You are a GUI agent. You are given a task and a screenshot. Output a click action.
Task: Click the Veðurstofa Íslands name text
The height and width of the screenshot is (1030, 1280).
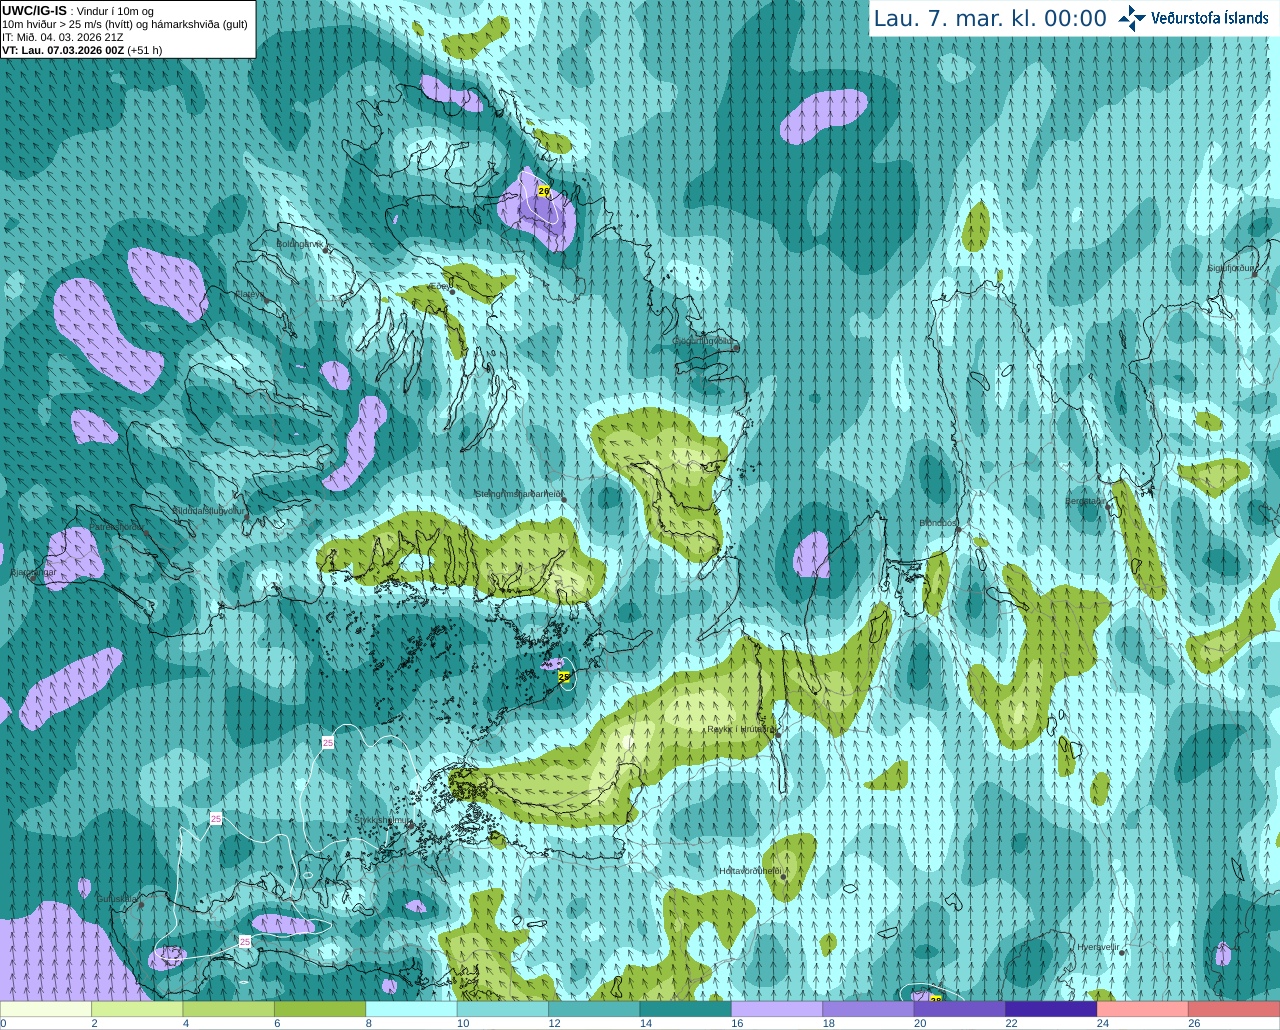point(1209,18)
